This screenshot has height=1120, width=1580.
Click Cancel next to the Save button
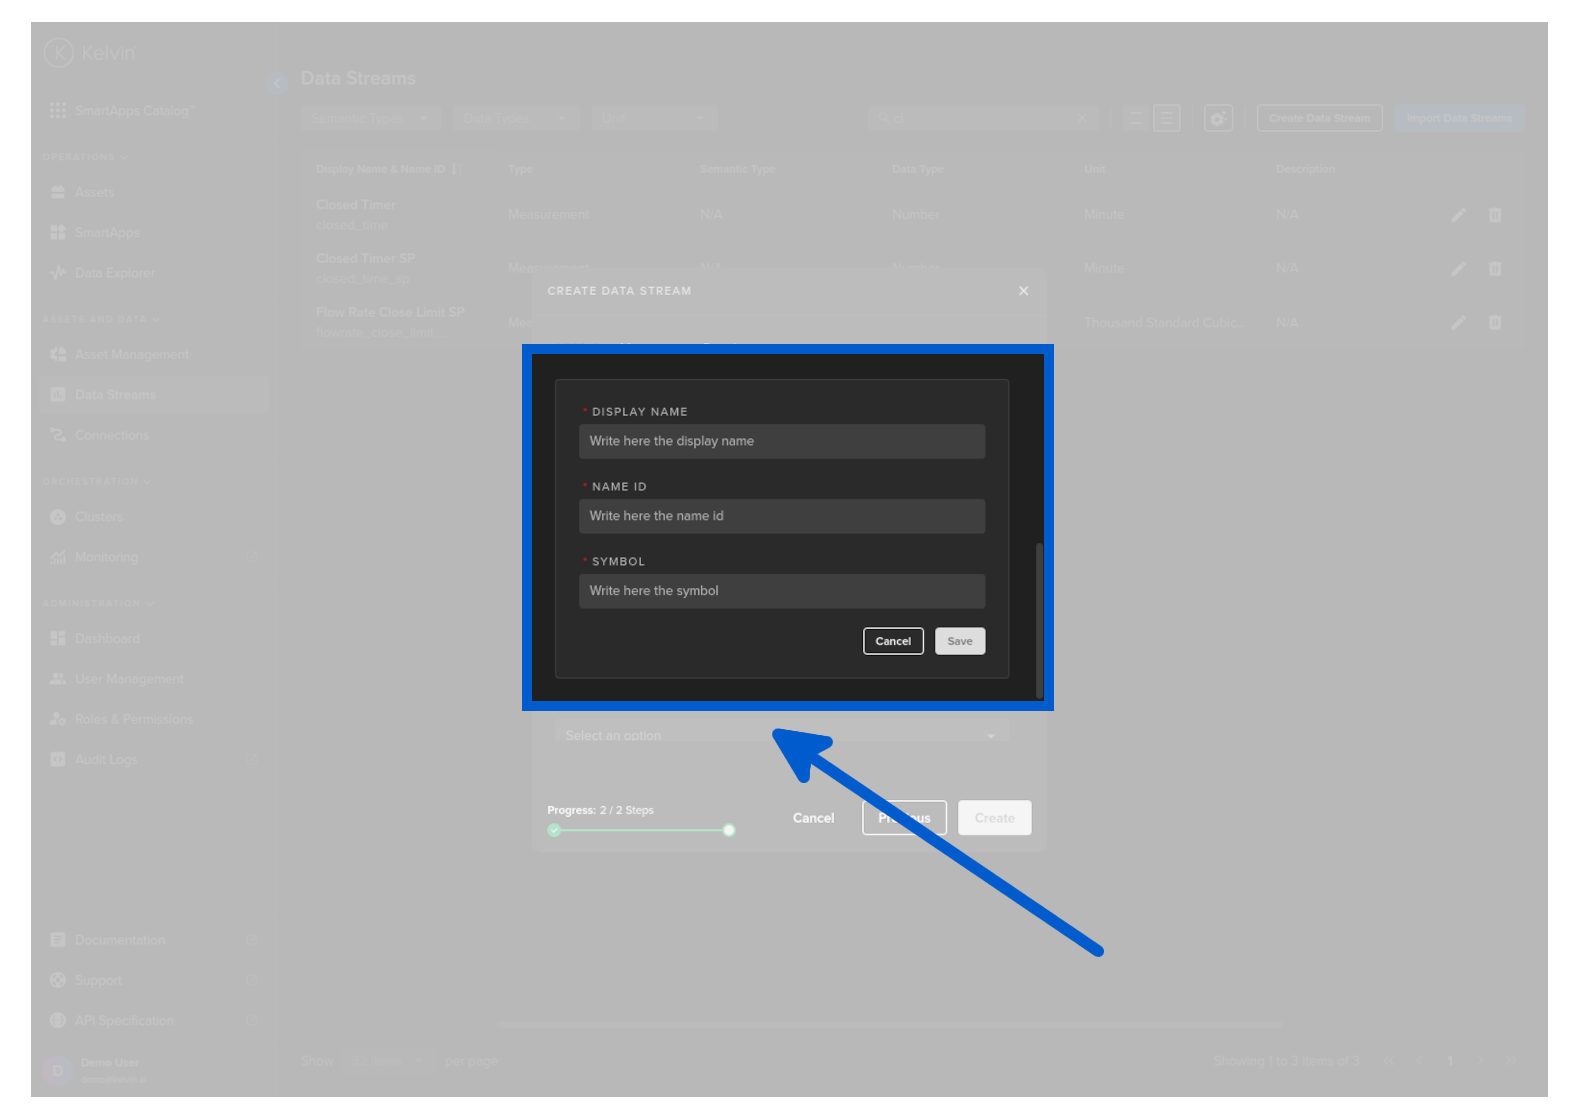tap(892, 641)
